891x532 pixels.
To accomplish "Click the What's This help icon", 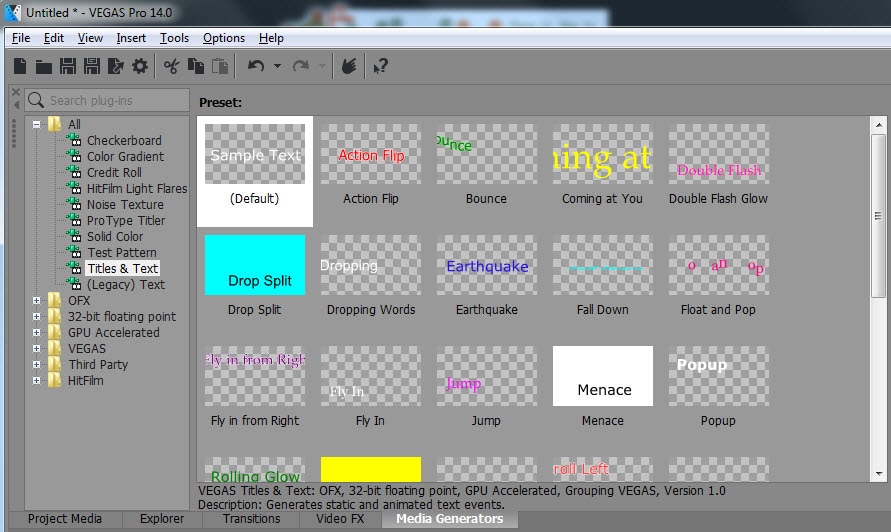I will 380,66.
